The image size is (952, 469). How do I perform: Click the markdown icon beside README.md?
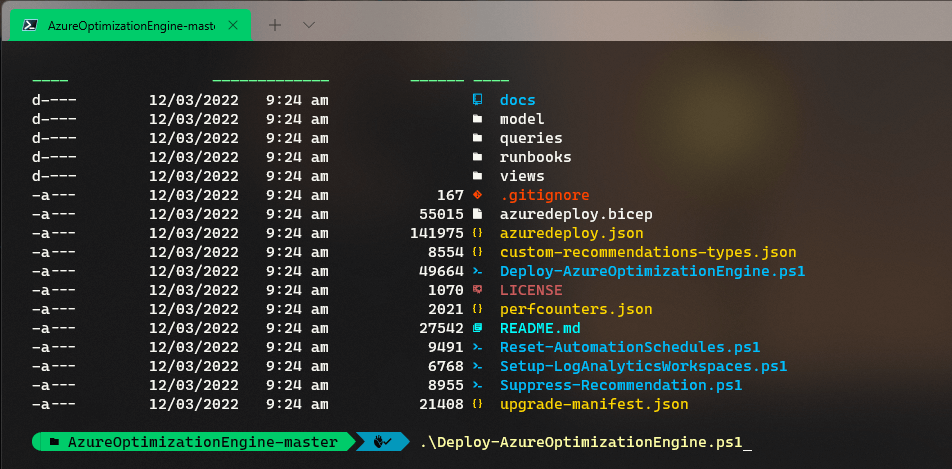477,328
